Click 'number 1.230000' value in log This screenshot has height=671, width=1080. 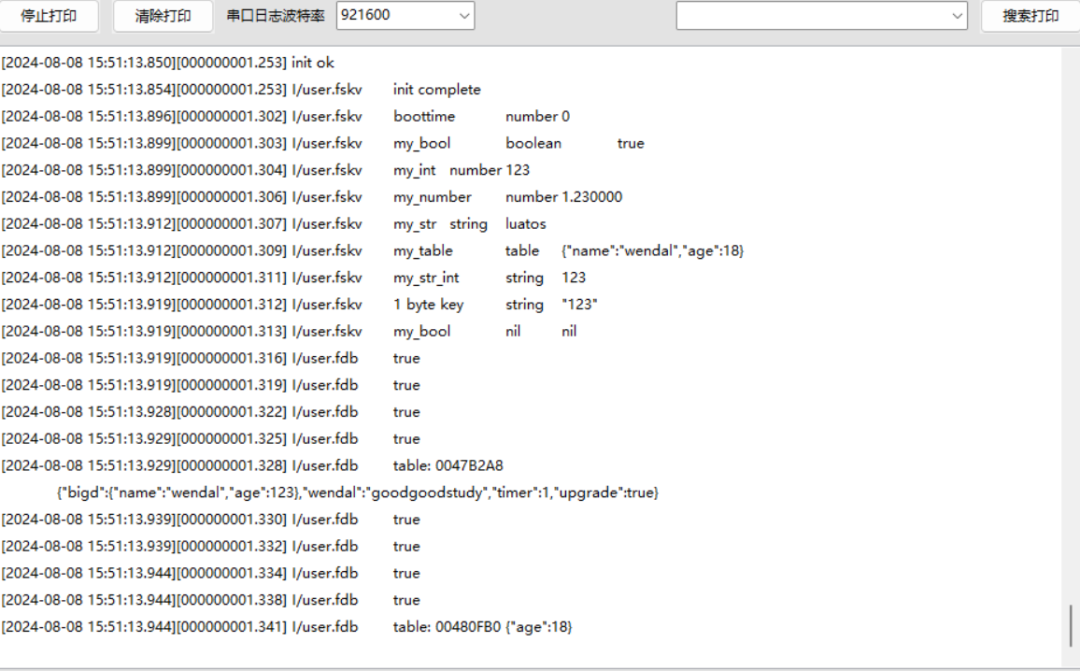563,197
